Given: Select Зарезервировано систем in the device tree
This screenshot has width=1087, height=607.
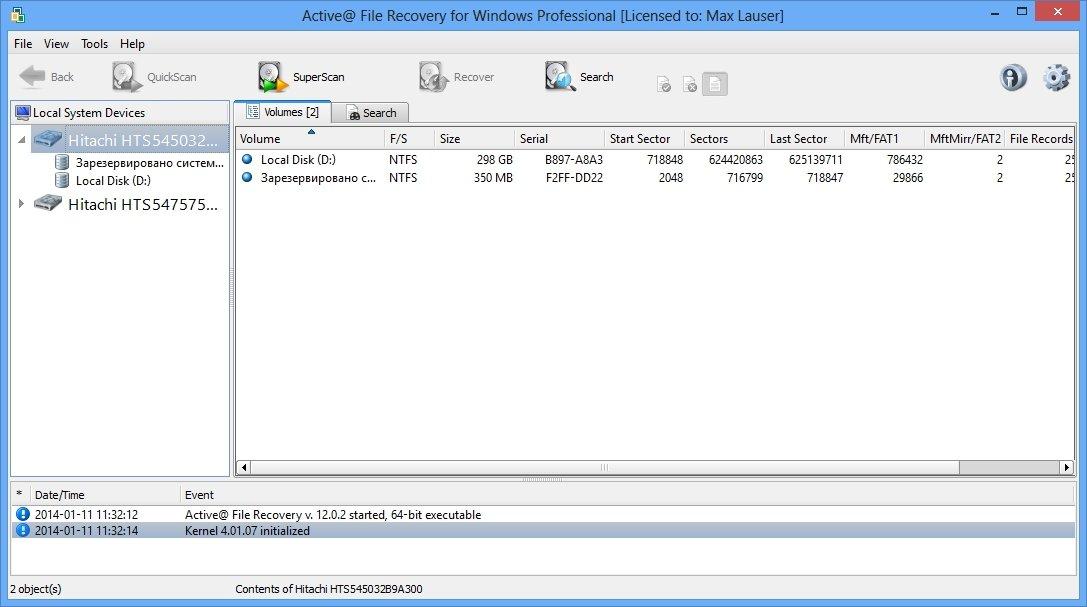Looking at the screenshot, I should 150,163.
